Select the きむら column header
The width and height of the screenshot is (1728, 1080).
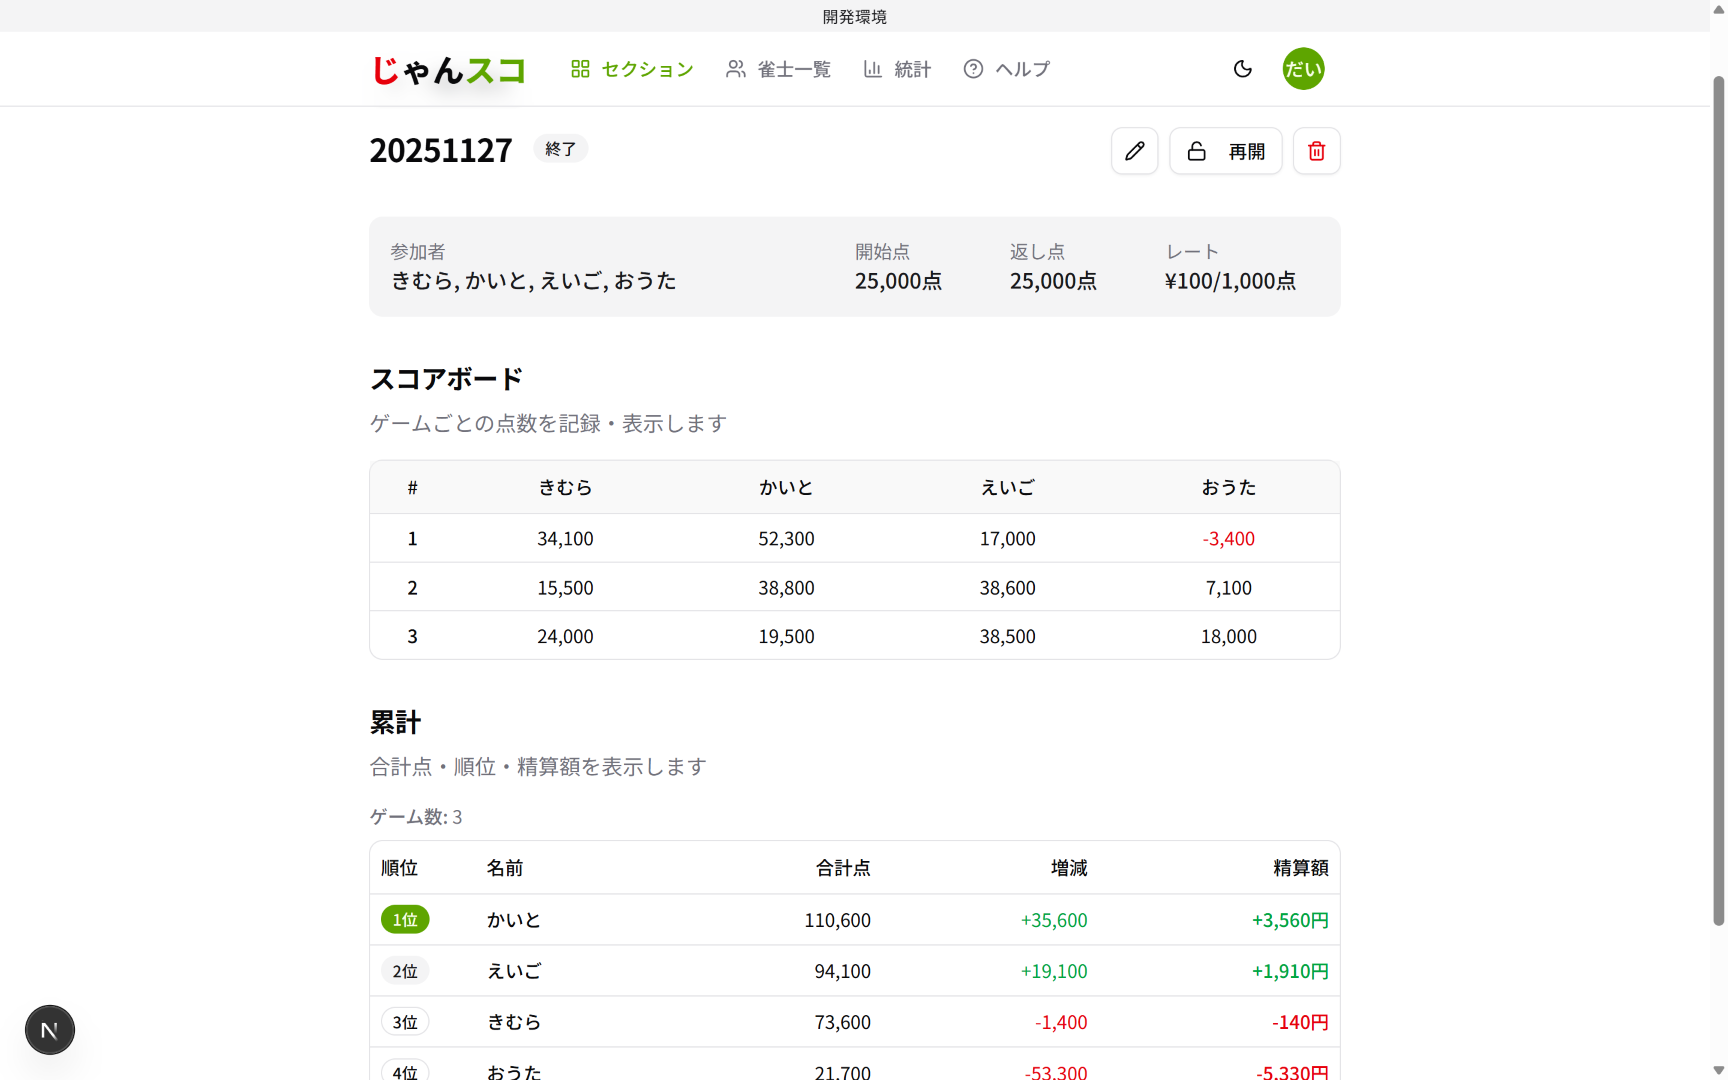[x=565, y=487]
